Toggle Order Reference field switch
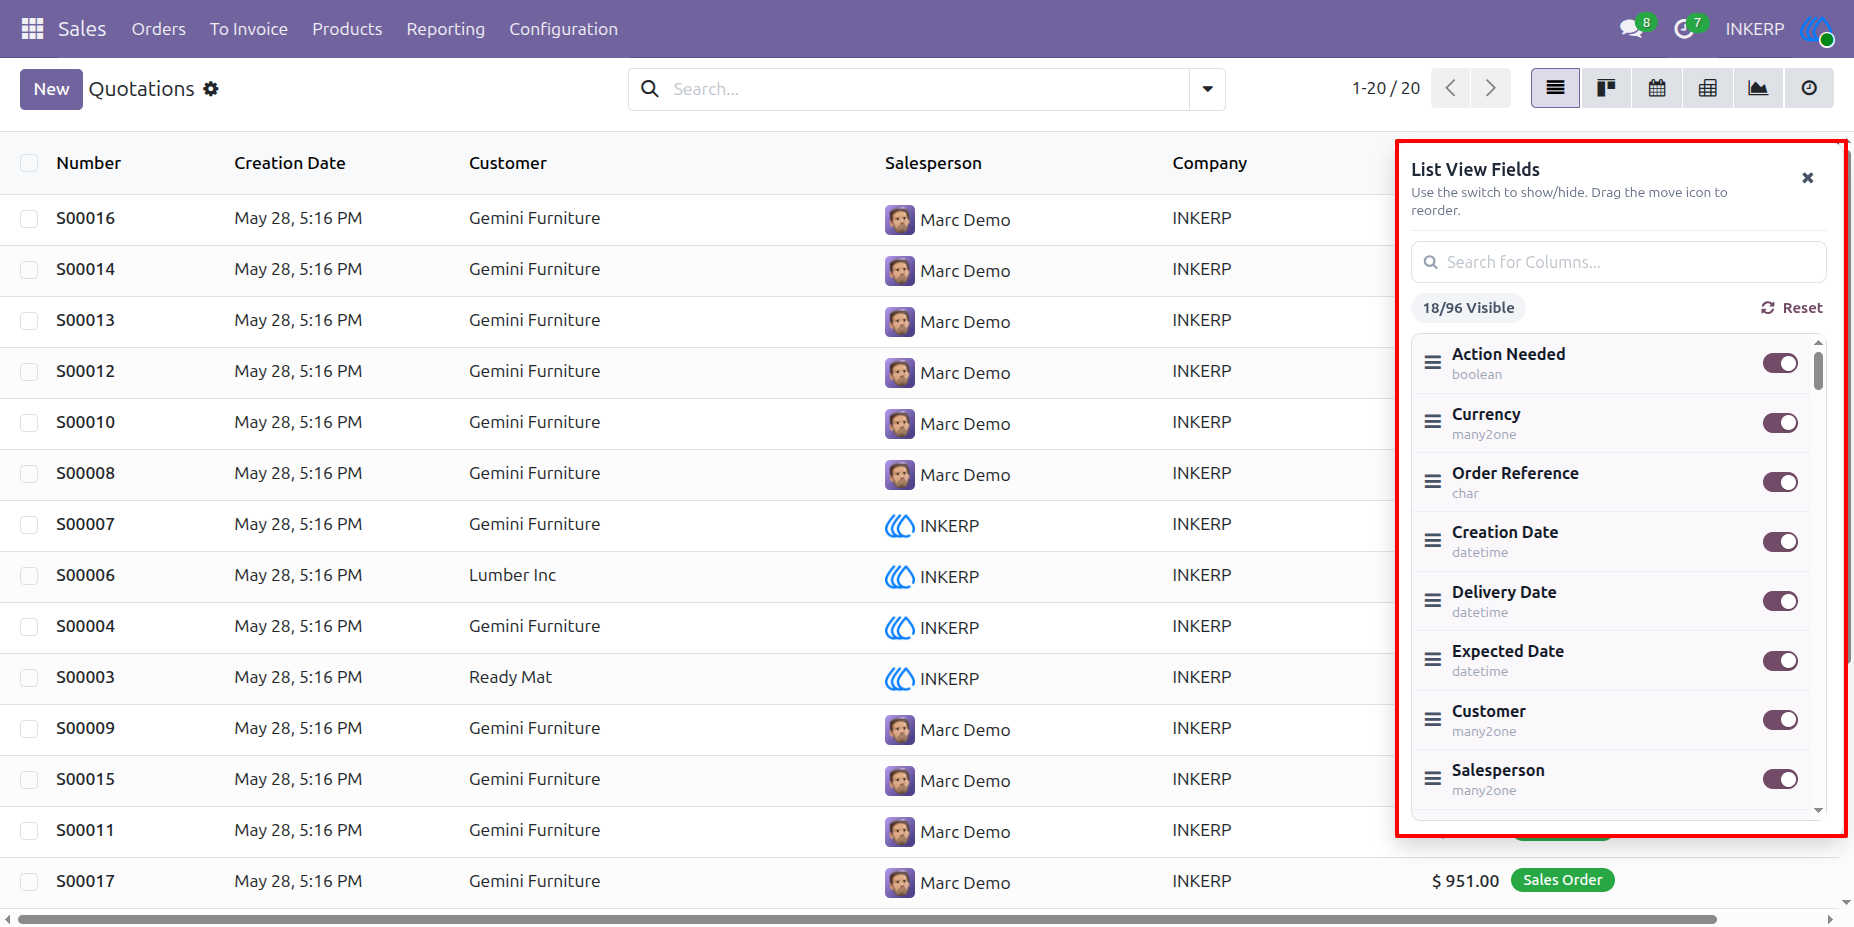The height and width of the screenshot is (927, 1854). point(1780,482)
